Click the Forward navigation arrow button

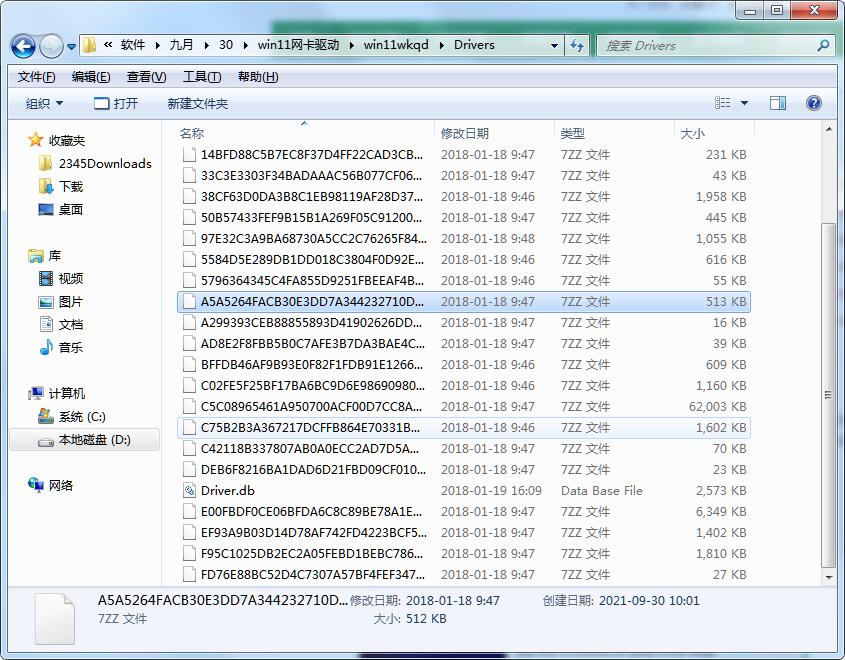pyautogui.click(x=52, y=46)
